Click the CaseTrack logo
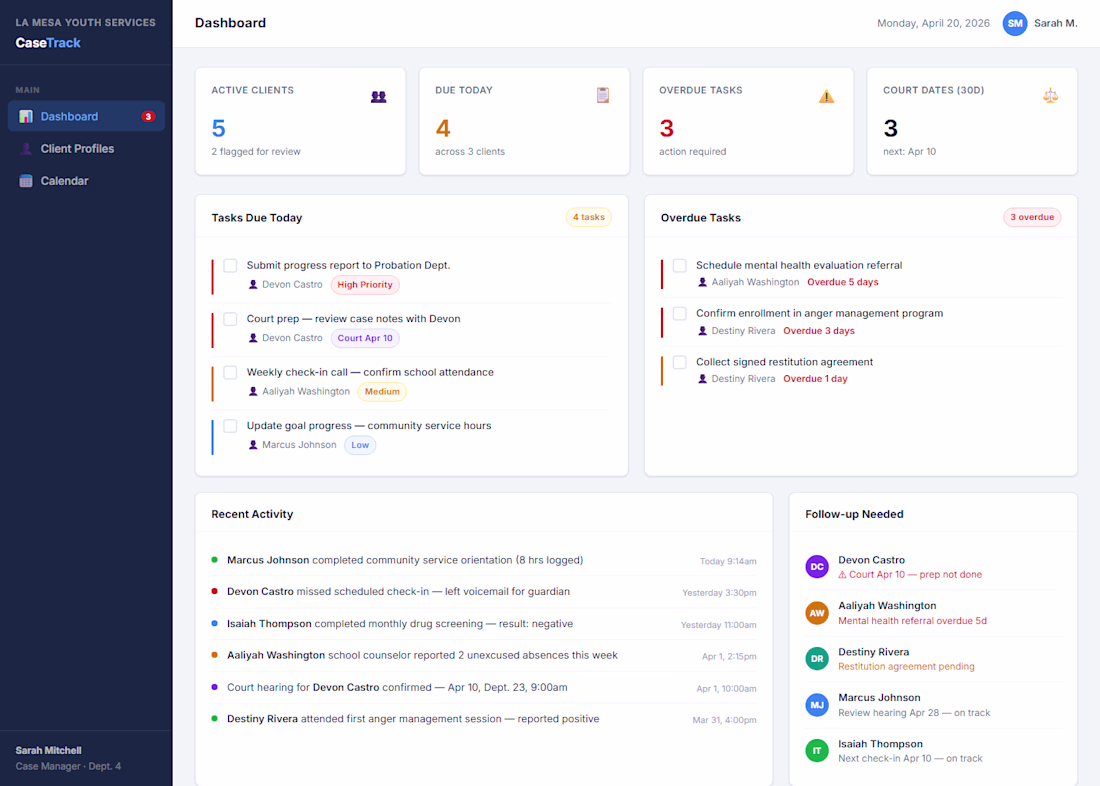1100x786 pixels. pos(48,43)
